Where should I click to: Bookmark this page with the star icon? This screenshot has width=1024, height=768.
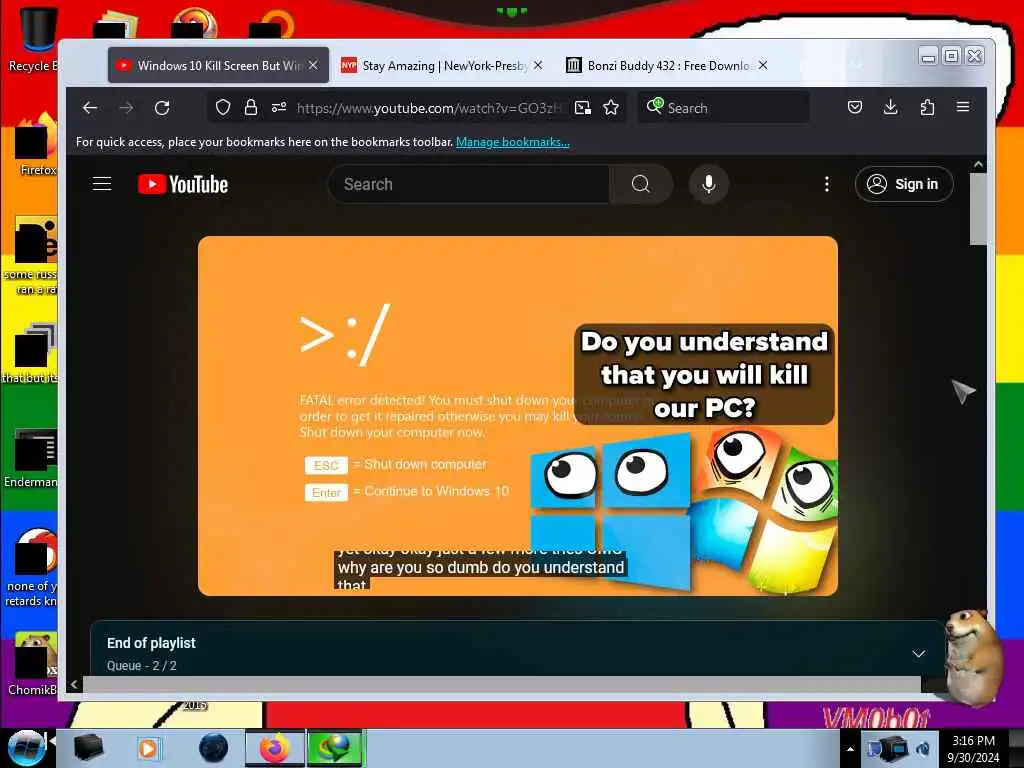click(x=611, y=108)
